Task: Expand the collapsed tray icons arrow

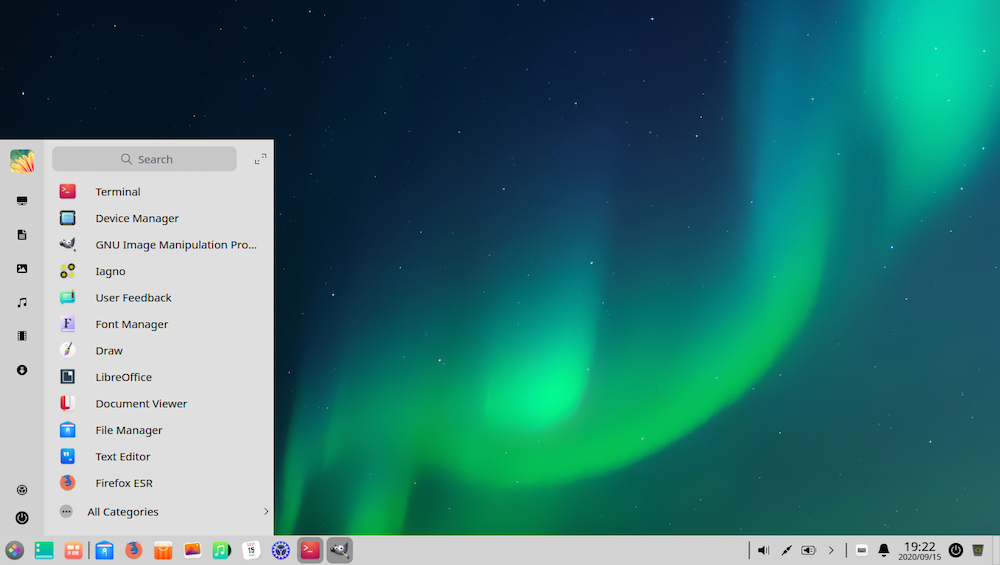Action: [x=831, y=550]
